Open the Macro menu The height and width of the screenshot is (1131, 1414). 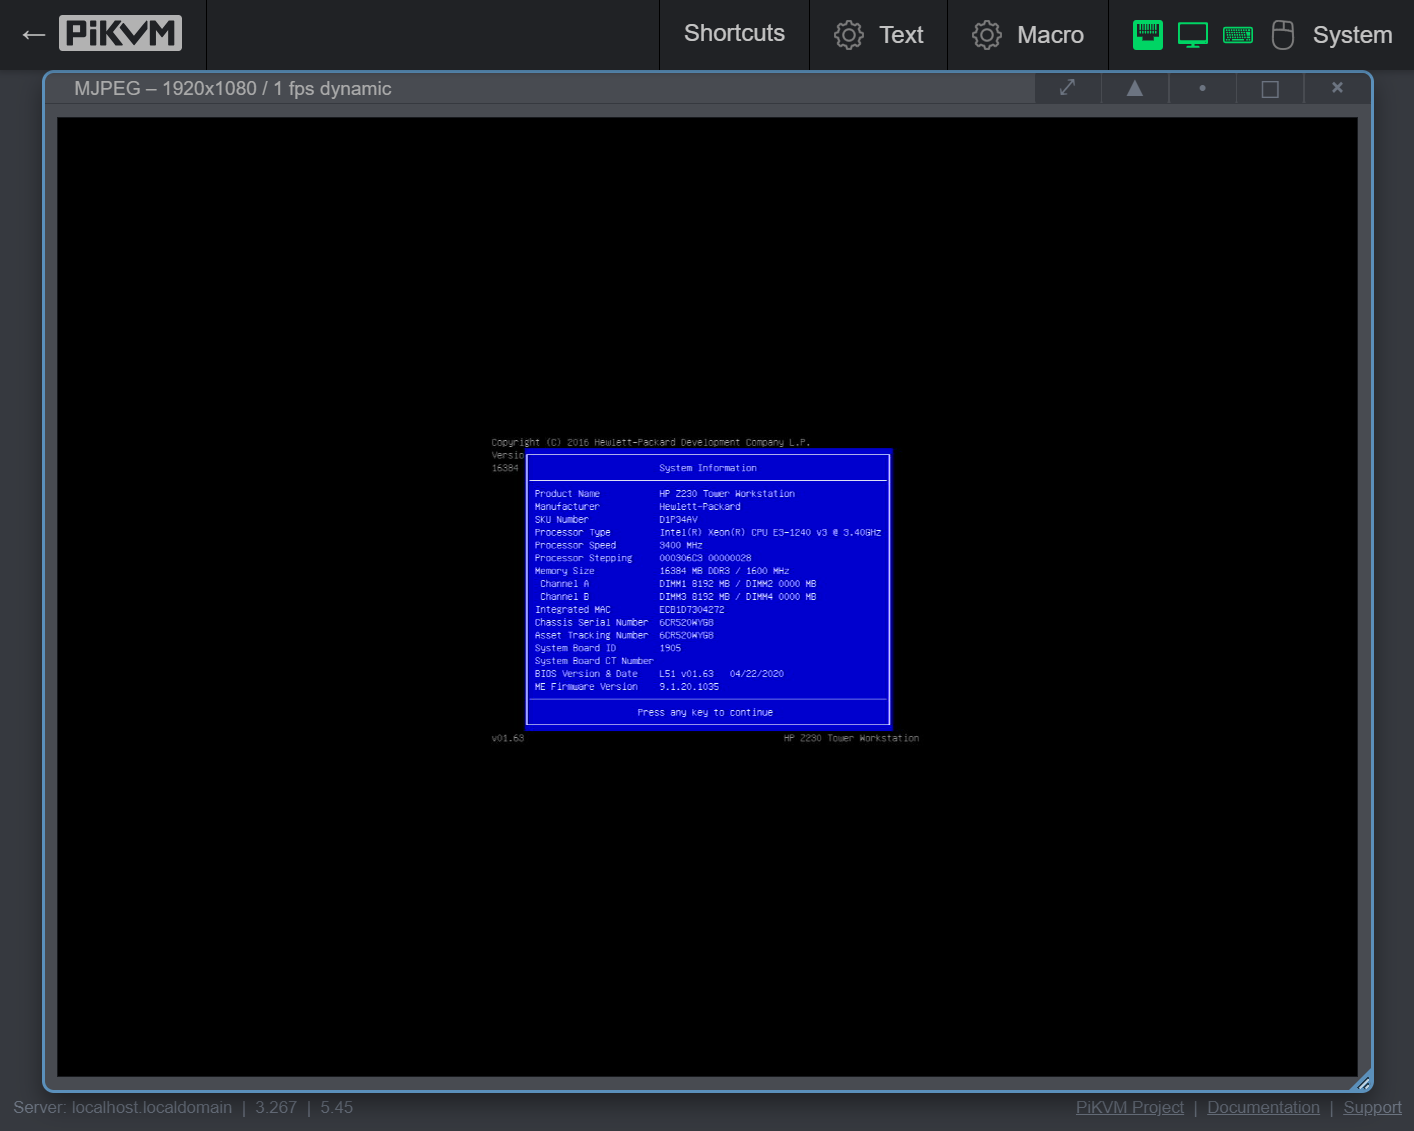[x=1028, y=34]
